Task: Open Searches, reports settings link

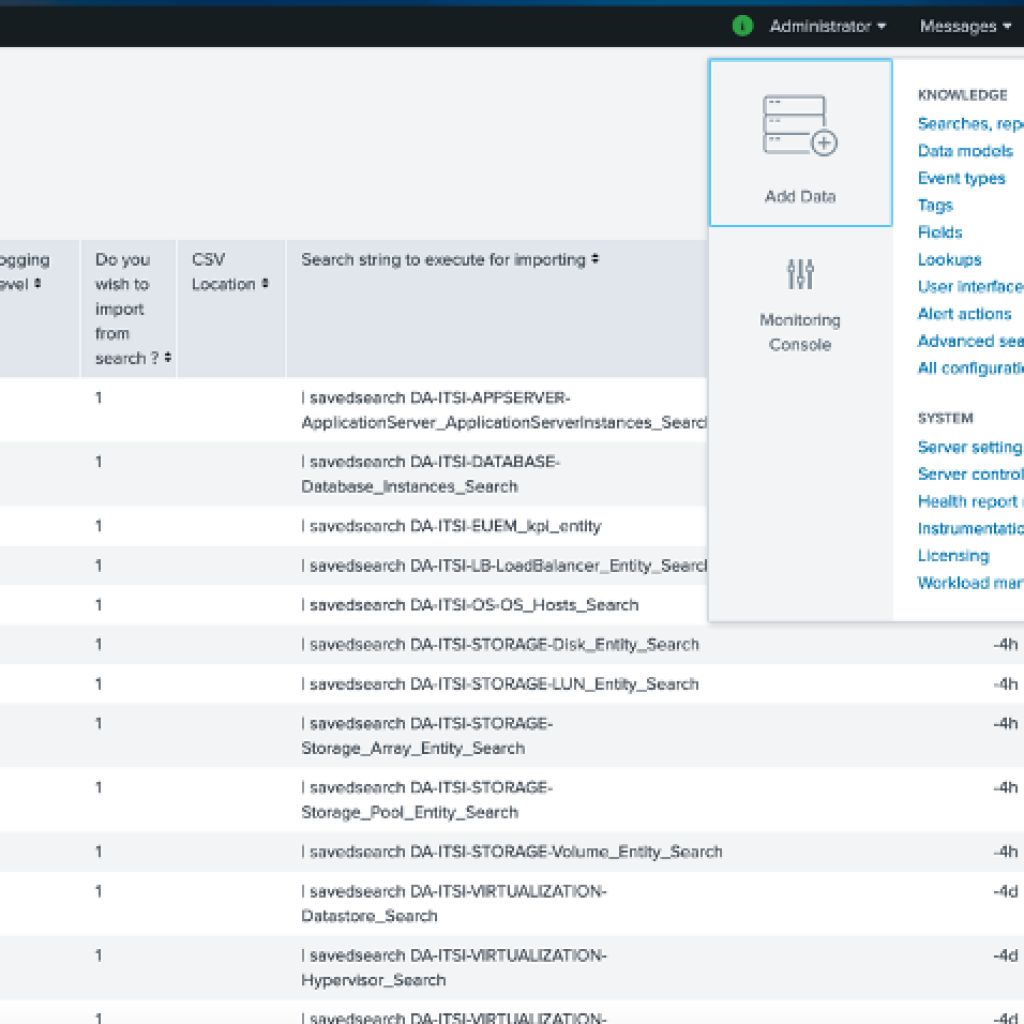Action: 970,123
